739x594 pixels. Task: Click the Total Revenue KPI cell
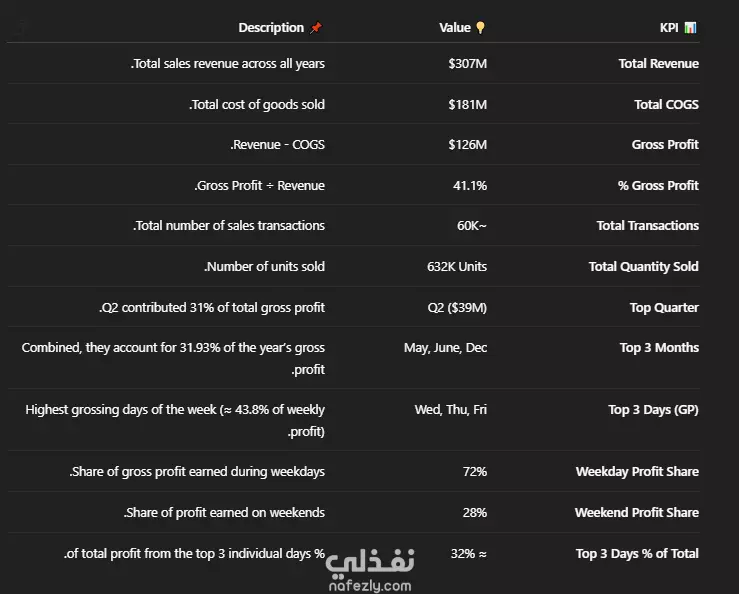click(x=658, y=64)
